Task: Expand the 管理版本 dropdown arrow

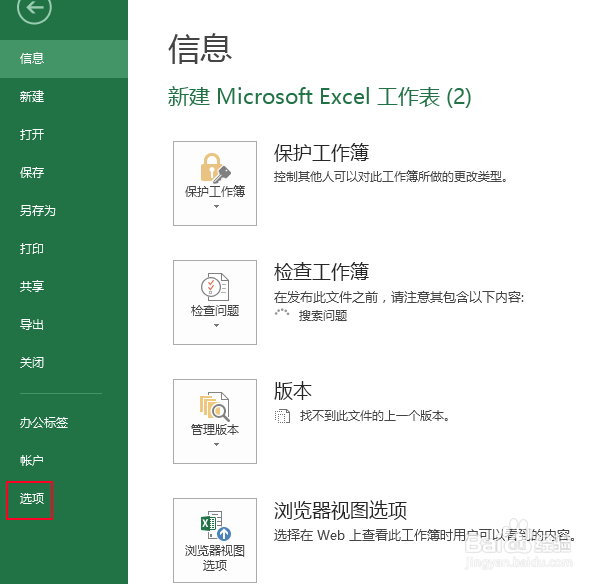Action: [216, 444]
